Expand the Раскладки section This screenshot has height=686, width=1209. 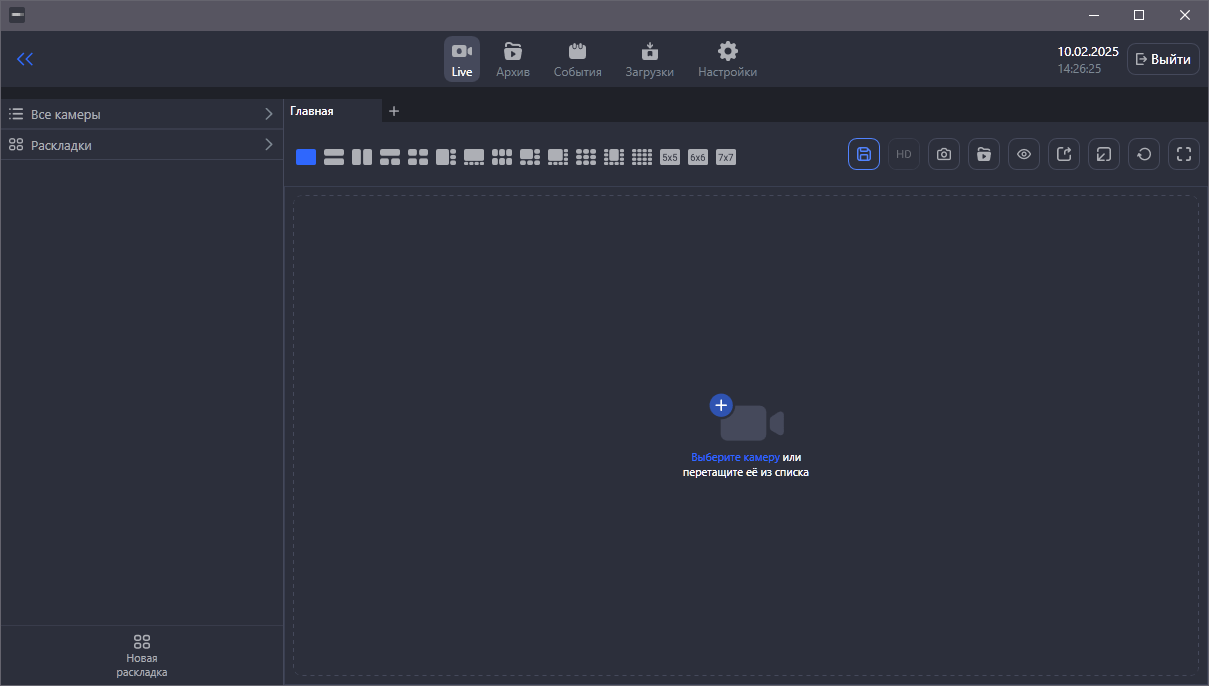click(x=142, y=145)
